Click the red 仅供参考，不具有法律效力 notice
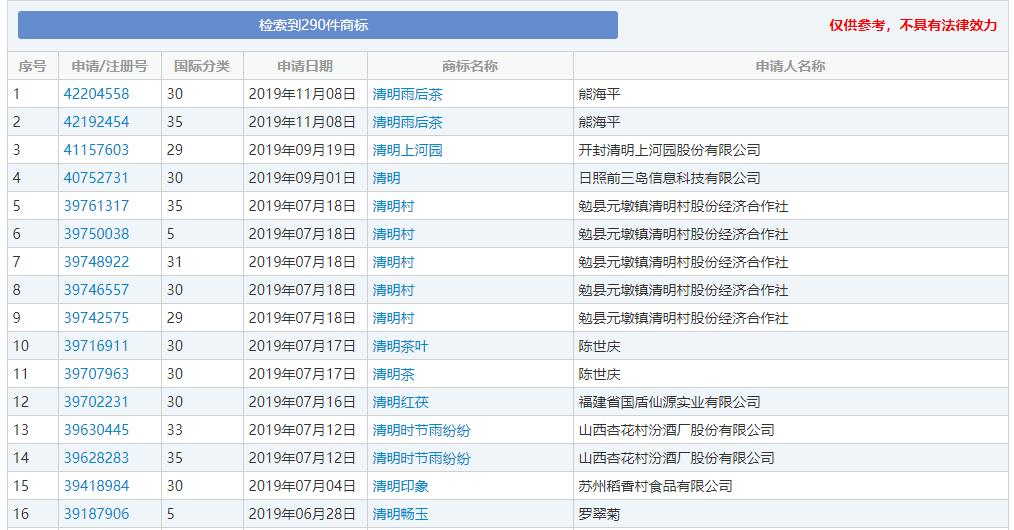Screen dimensions: 1014x530 pyautogui.click(x=913, y=25)
